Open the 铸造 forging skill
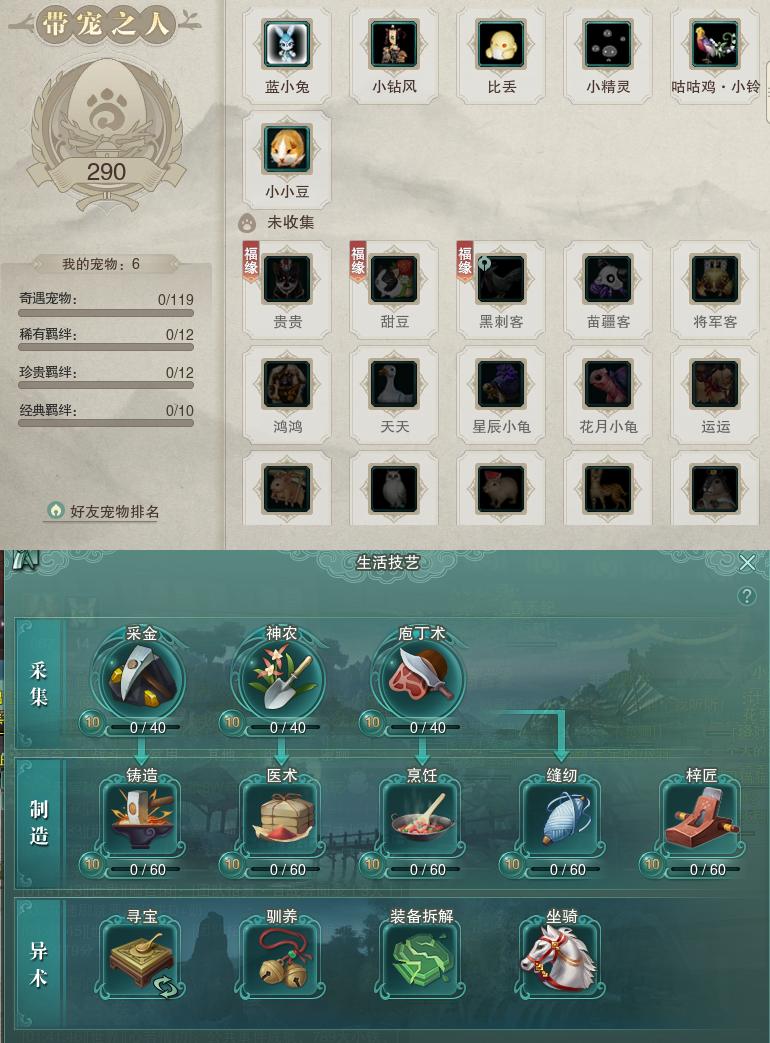The image size is (770, 1043). [x=142, y=818]
